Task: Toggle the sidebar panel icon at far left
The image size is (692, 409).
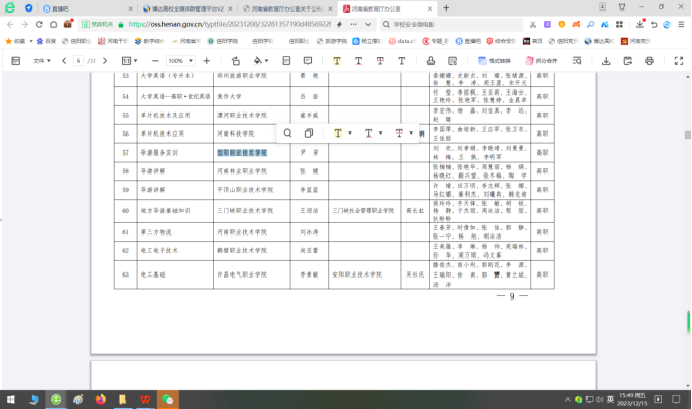Action: (x=15, y=60)
